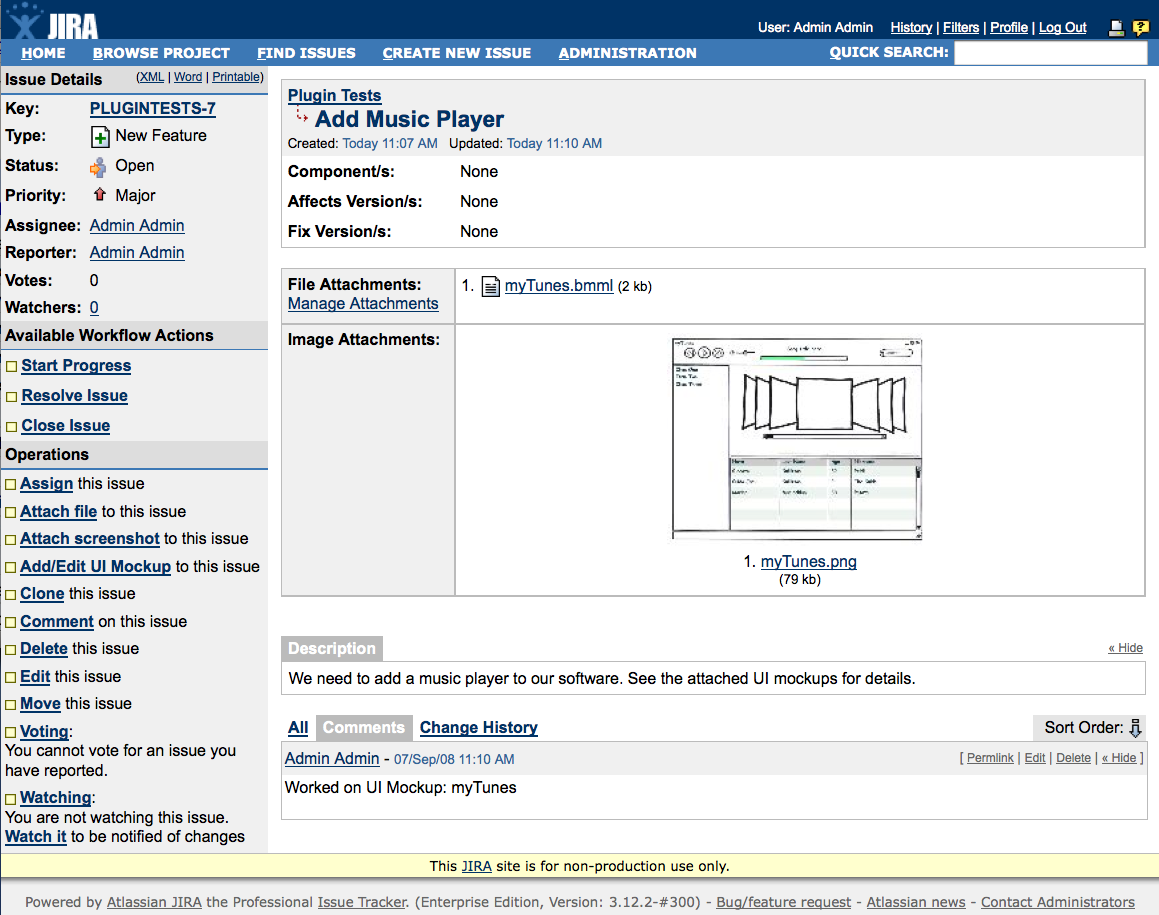Switch to the Change History tab

pos(478,727)
